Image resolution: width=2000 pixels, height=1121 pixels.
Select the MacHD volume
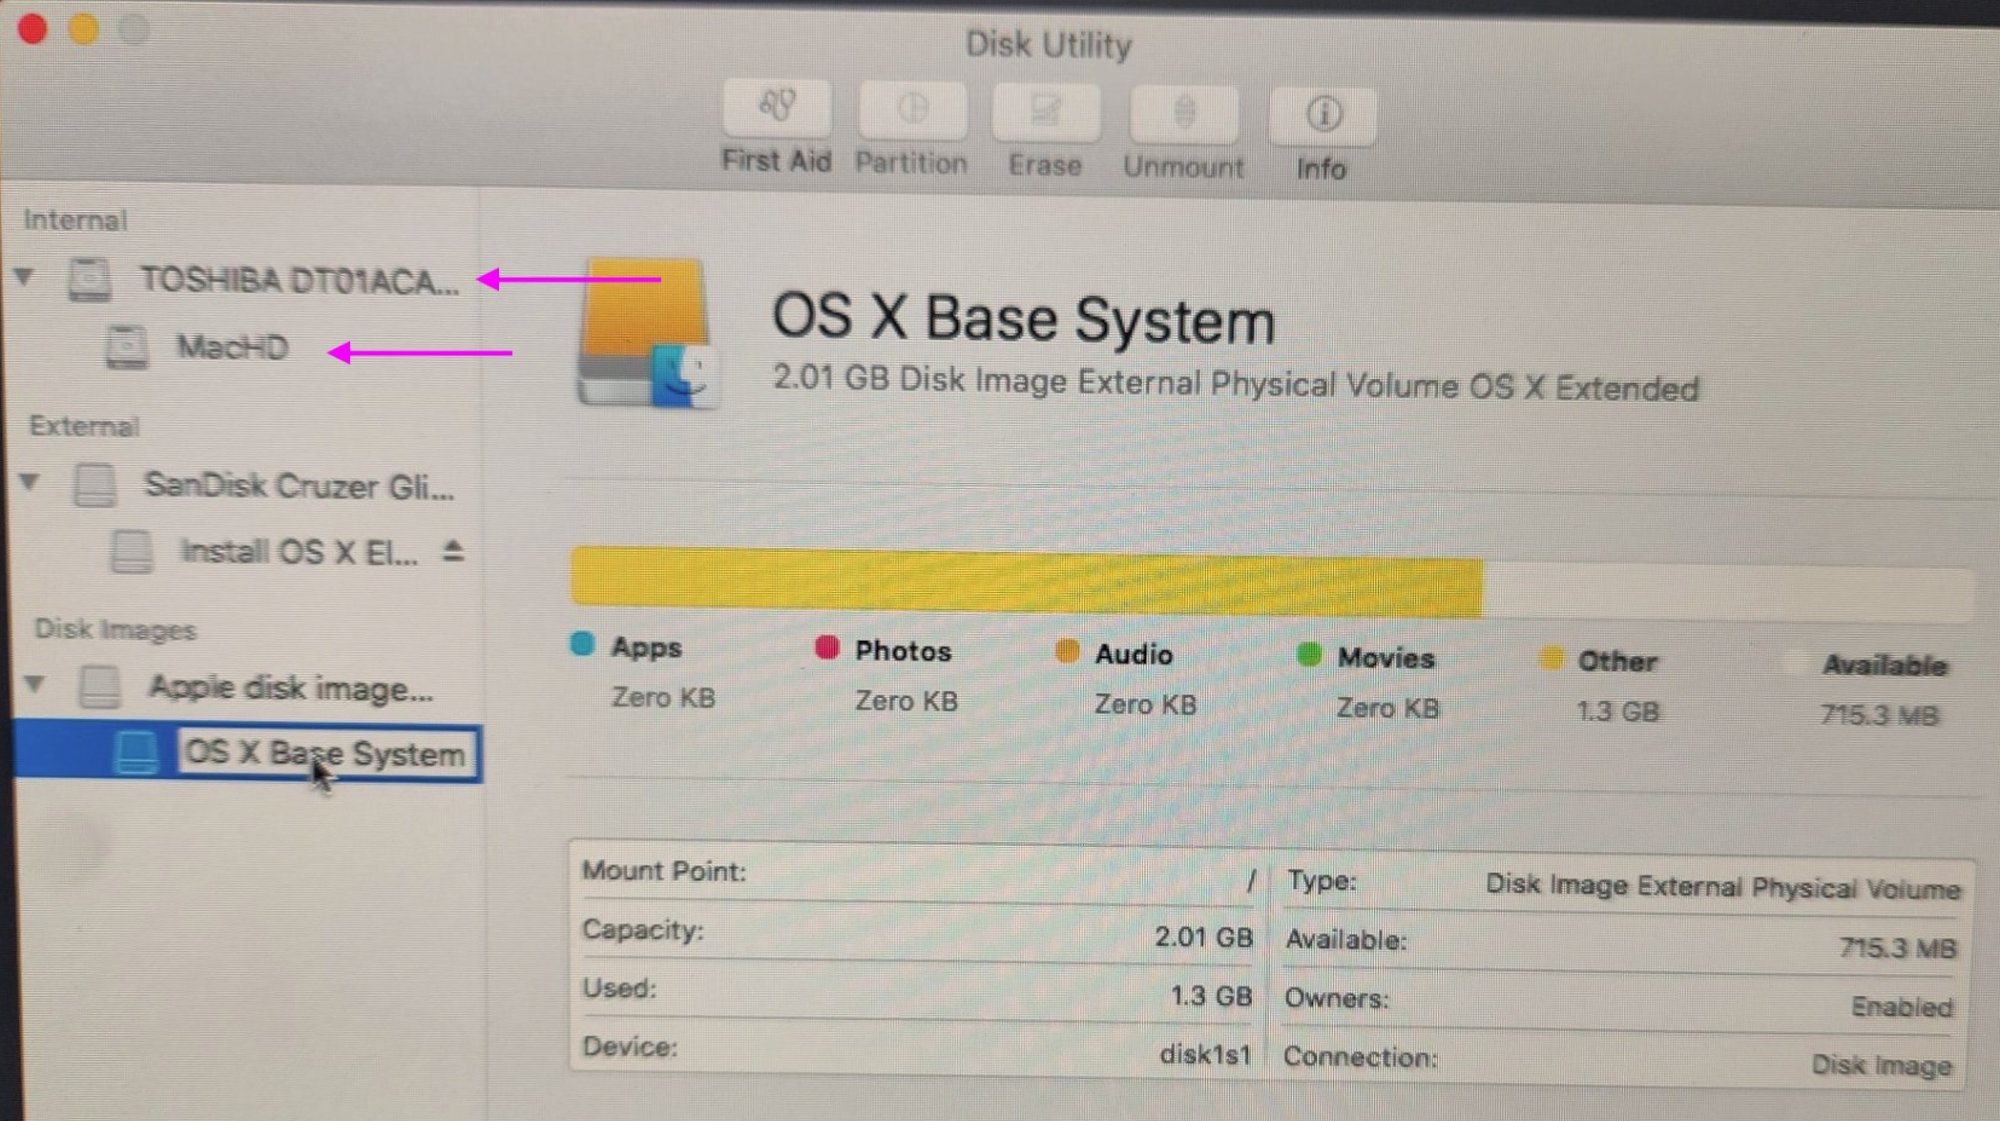point(233,347)
